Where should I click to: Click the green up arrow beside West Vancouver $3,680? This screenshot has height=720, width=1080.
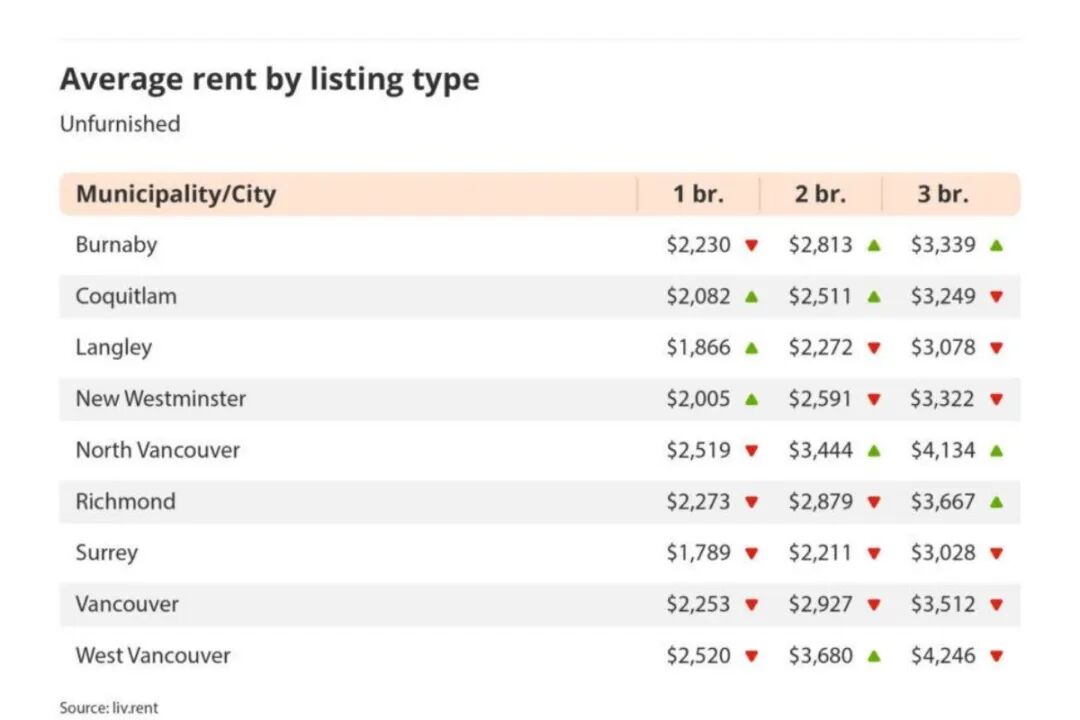pyautogui.click(x=874, y=656)
